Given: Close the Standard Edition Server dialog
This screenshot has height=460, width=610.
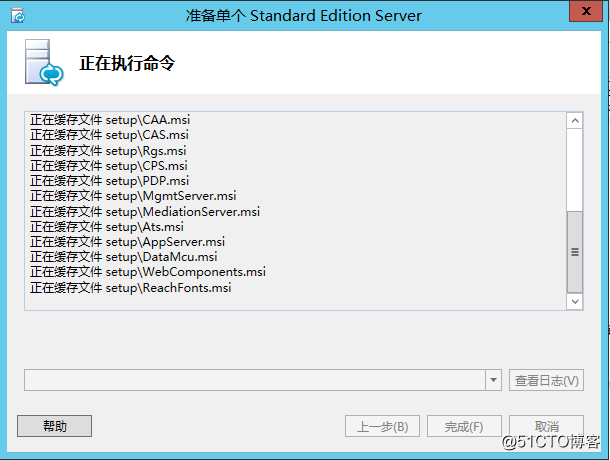Looking at the screenshot, I should (586, 11).
